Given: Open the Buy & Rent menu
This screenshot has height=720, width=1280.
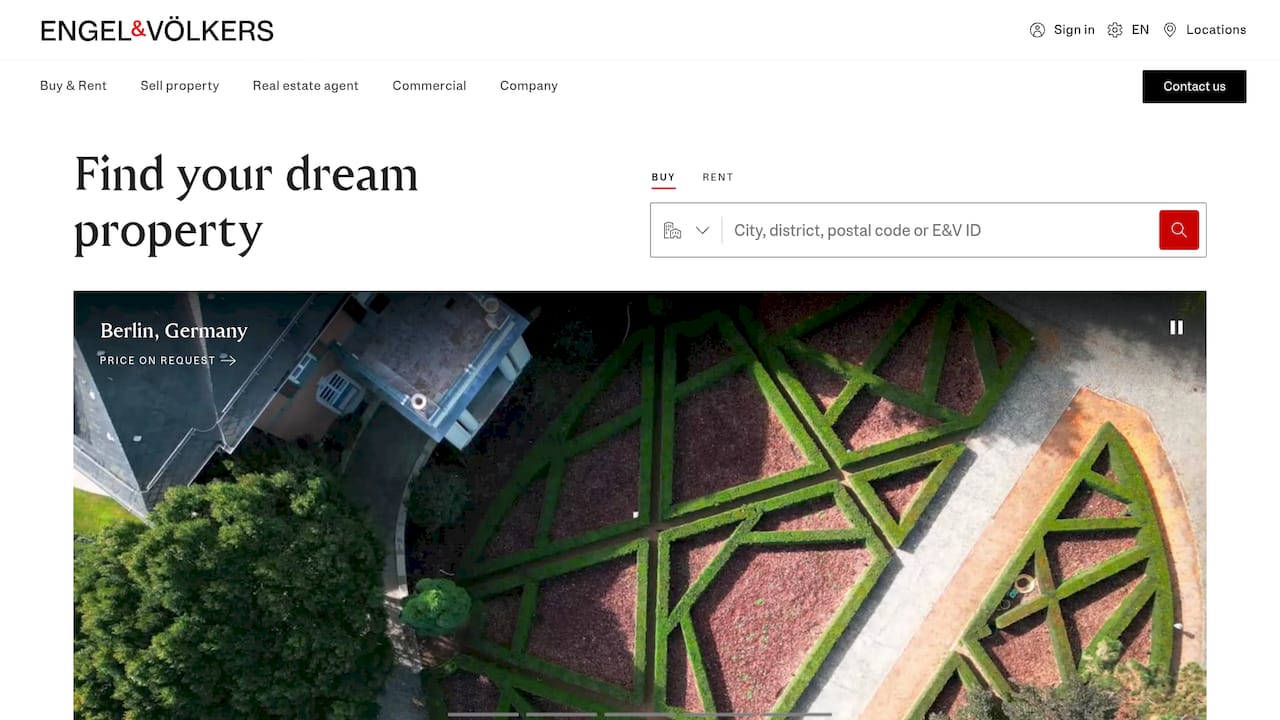Looking at the screenshot, I should pos(73,86).
